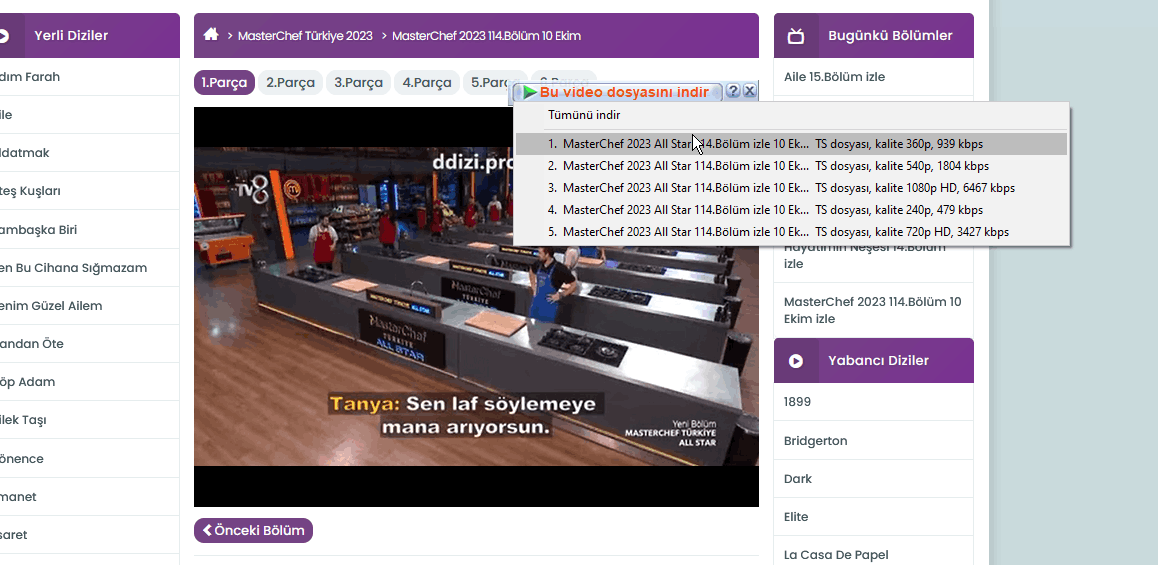Click the green play arrow on download bar
The height and width of the screenshot is (565, 1158).
530,92
